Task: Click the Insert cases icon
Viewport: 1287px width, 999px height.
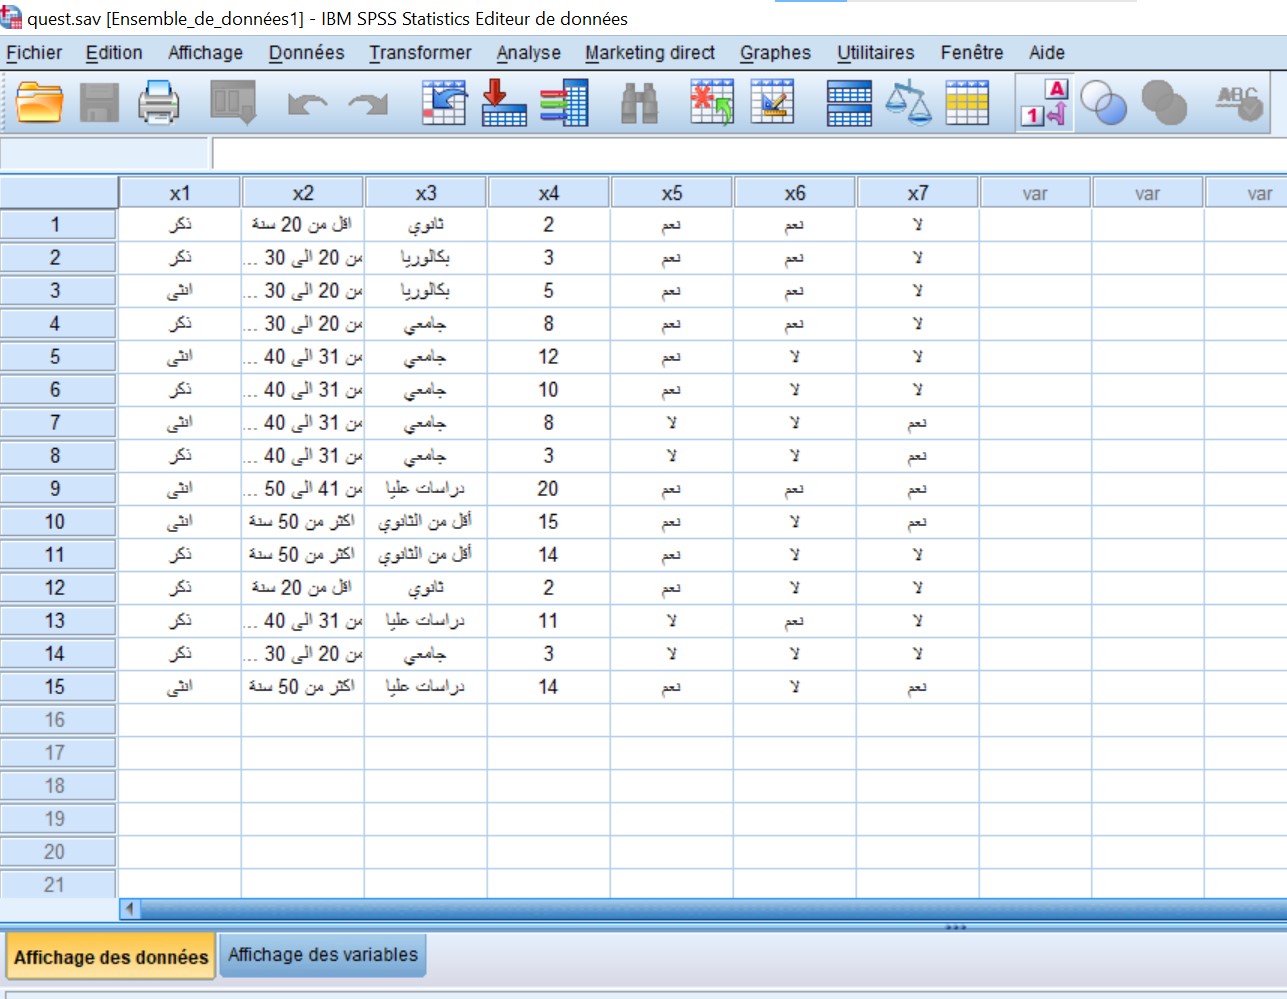Action: coord(712,102)
